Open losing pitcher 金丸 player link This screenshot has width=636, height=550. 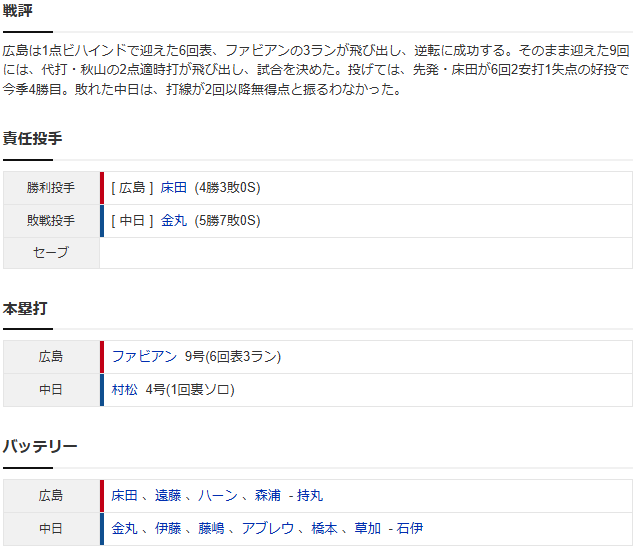click(174, 221)
